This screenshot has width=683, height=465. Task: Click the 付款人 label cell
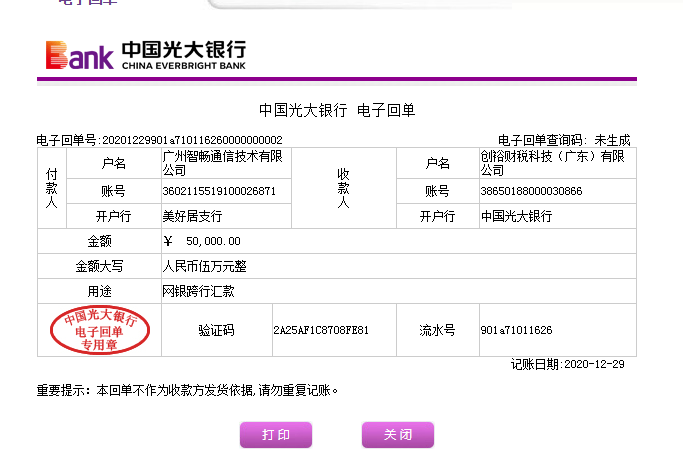tap(52, 188)
